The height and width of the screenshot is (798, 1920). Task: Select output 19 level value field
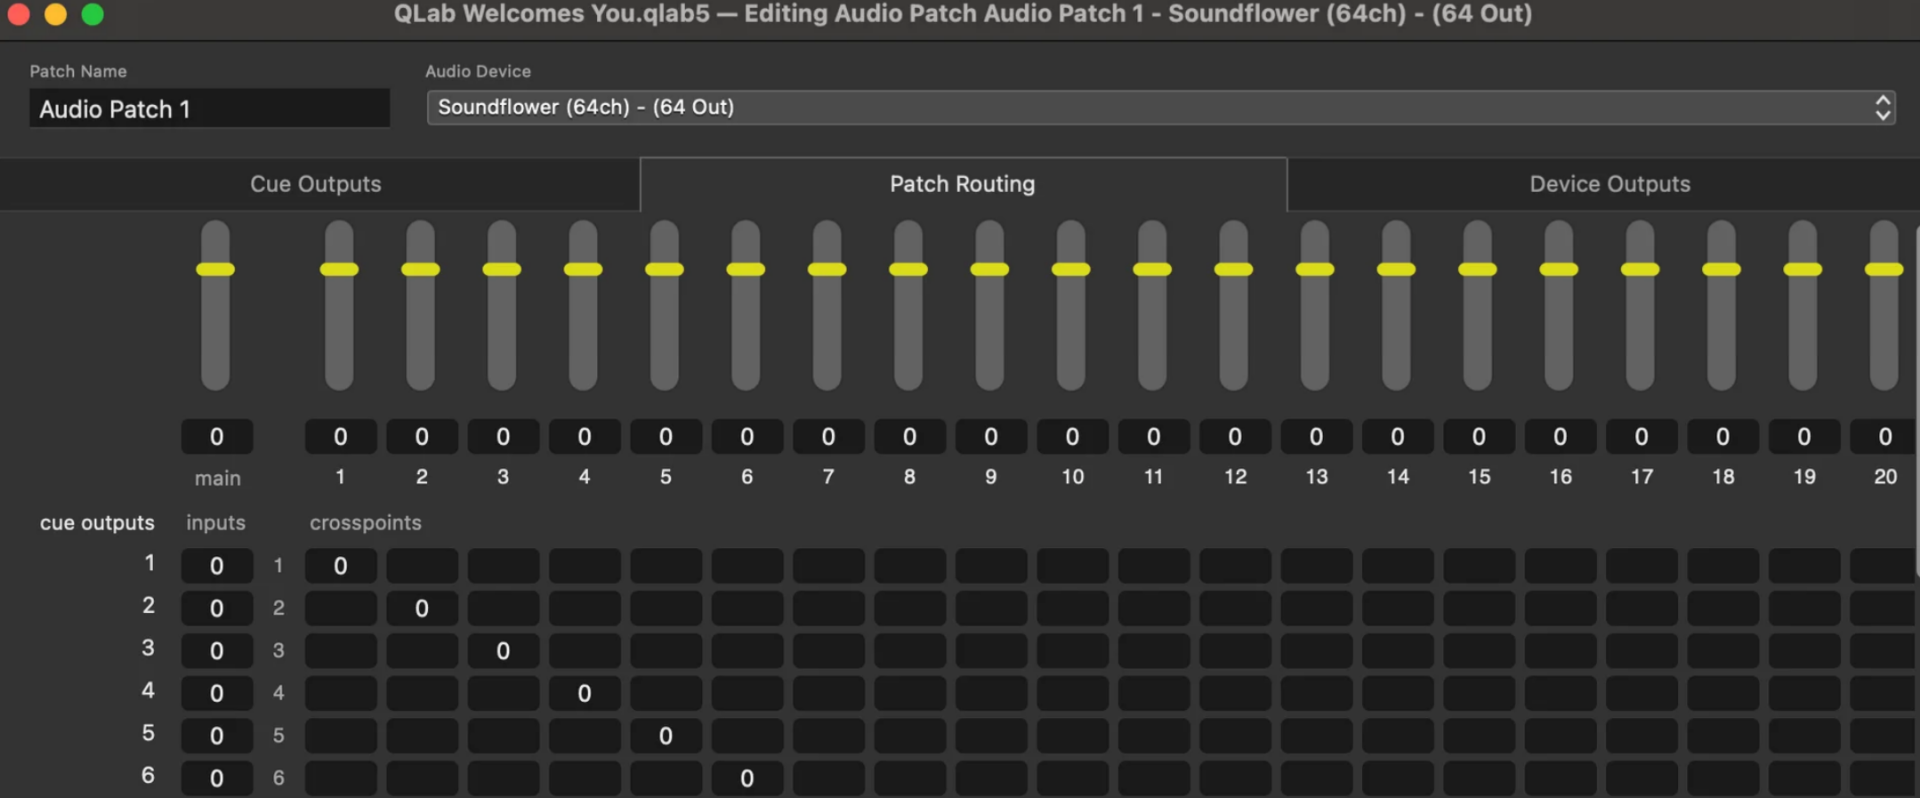[x=1805, y=437]
